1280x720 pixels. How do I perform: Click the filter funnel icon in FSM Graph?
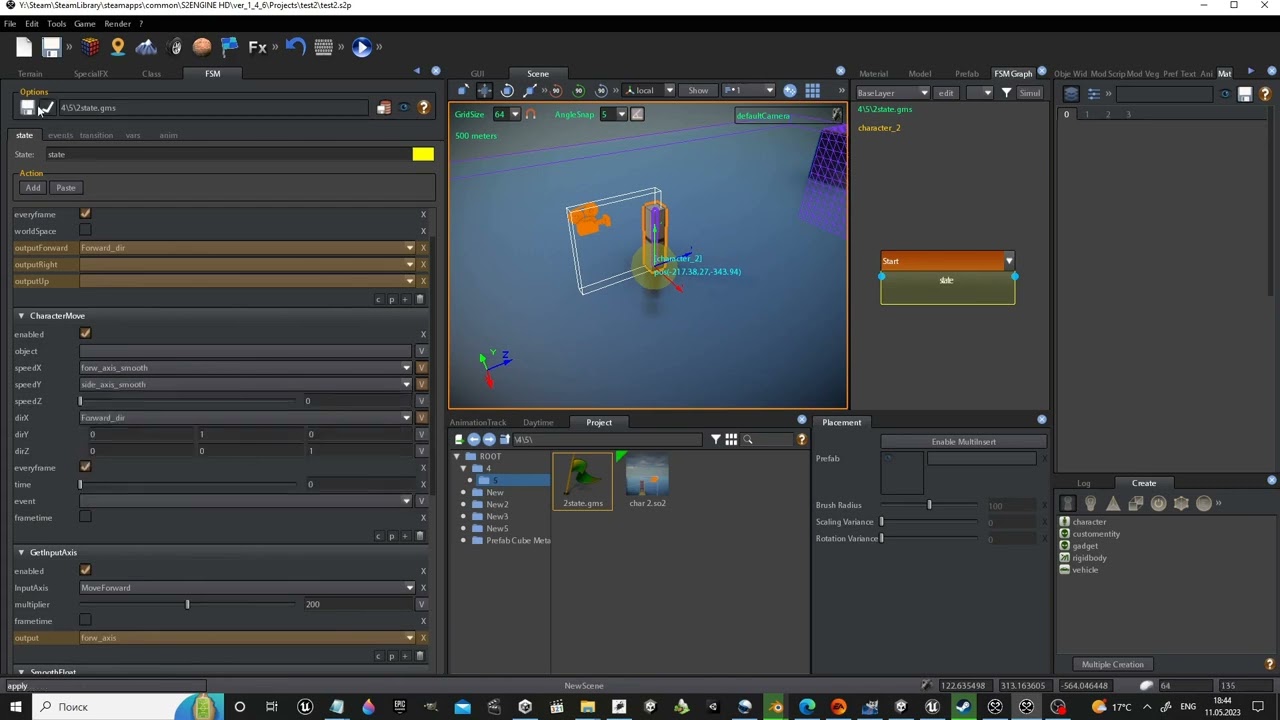[1007, 92]
